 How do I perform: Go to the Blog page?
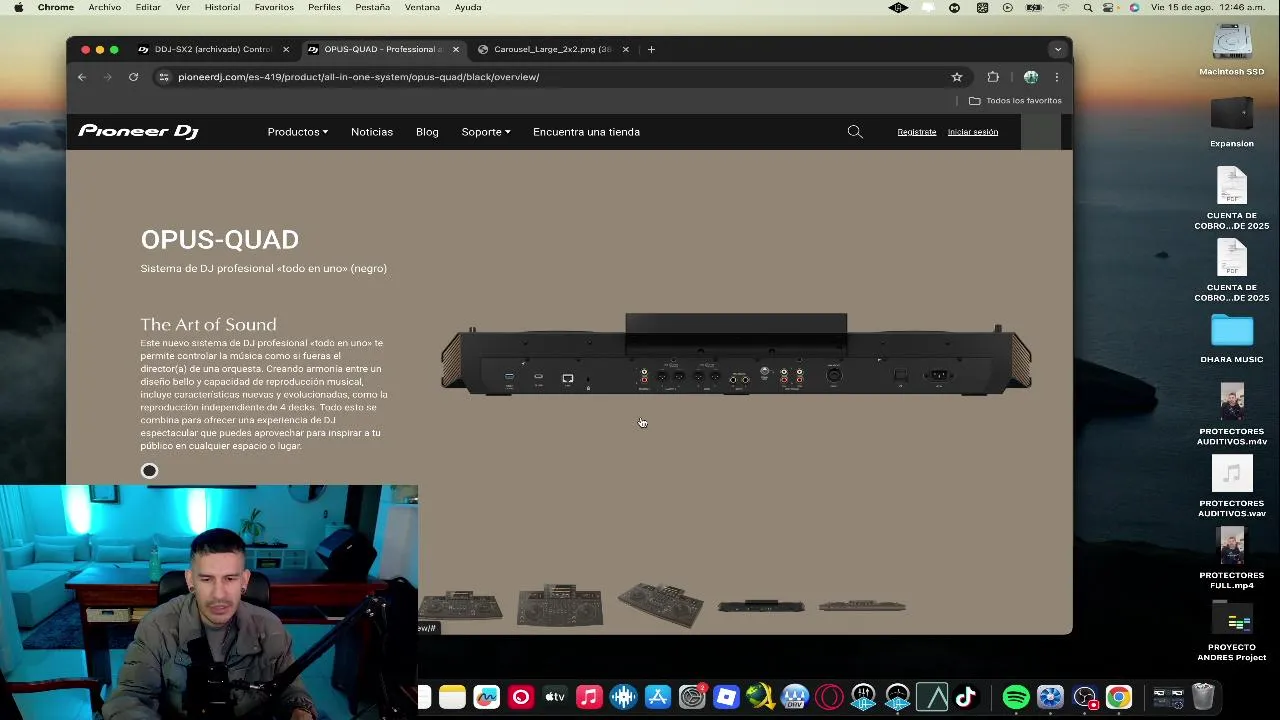(x=427, y=132)
